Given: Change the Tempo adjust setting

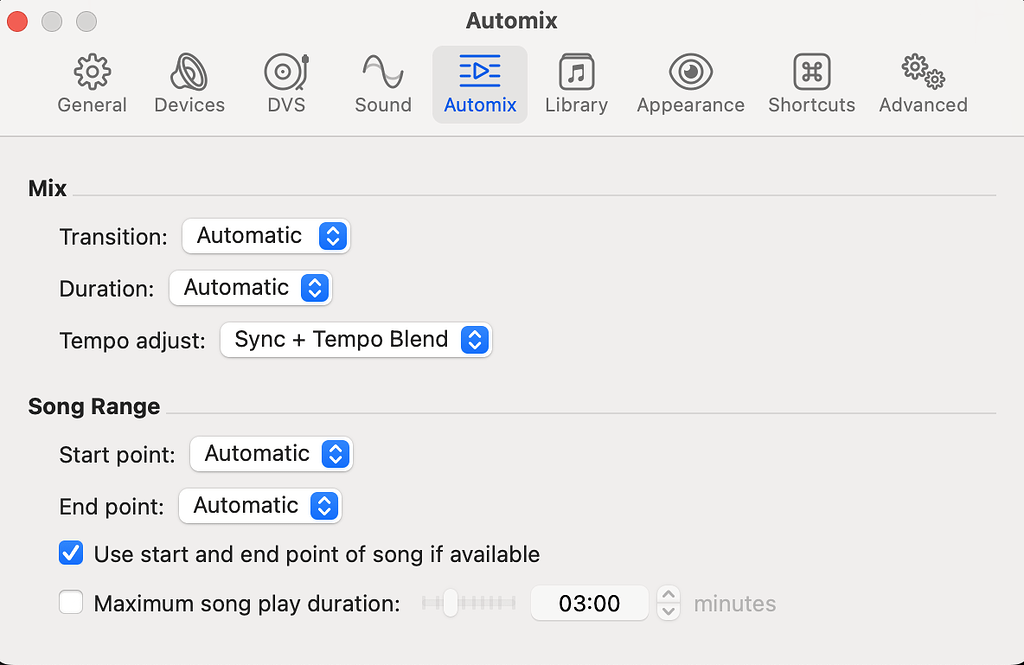Looking at the screenshot, I should [356, 340].
